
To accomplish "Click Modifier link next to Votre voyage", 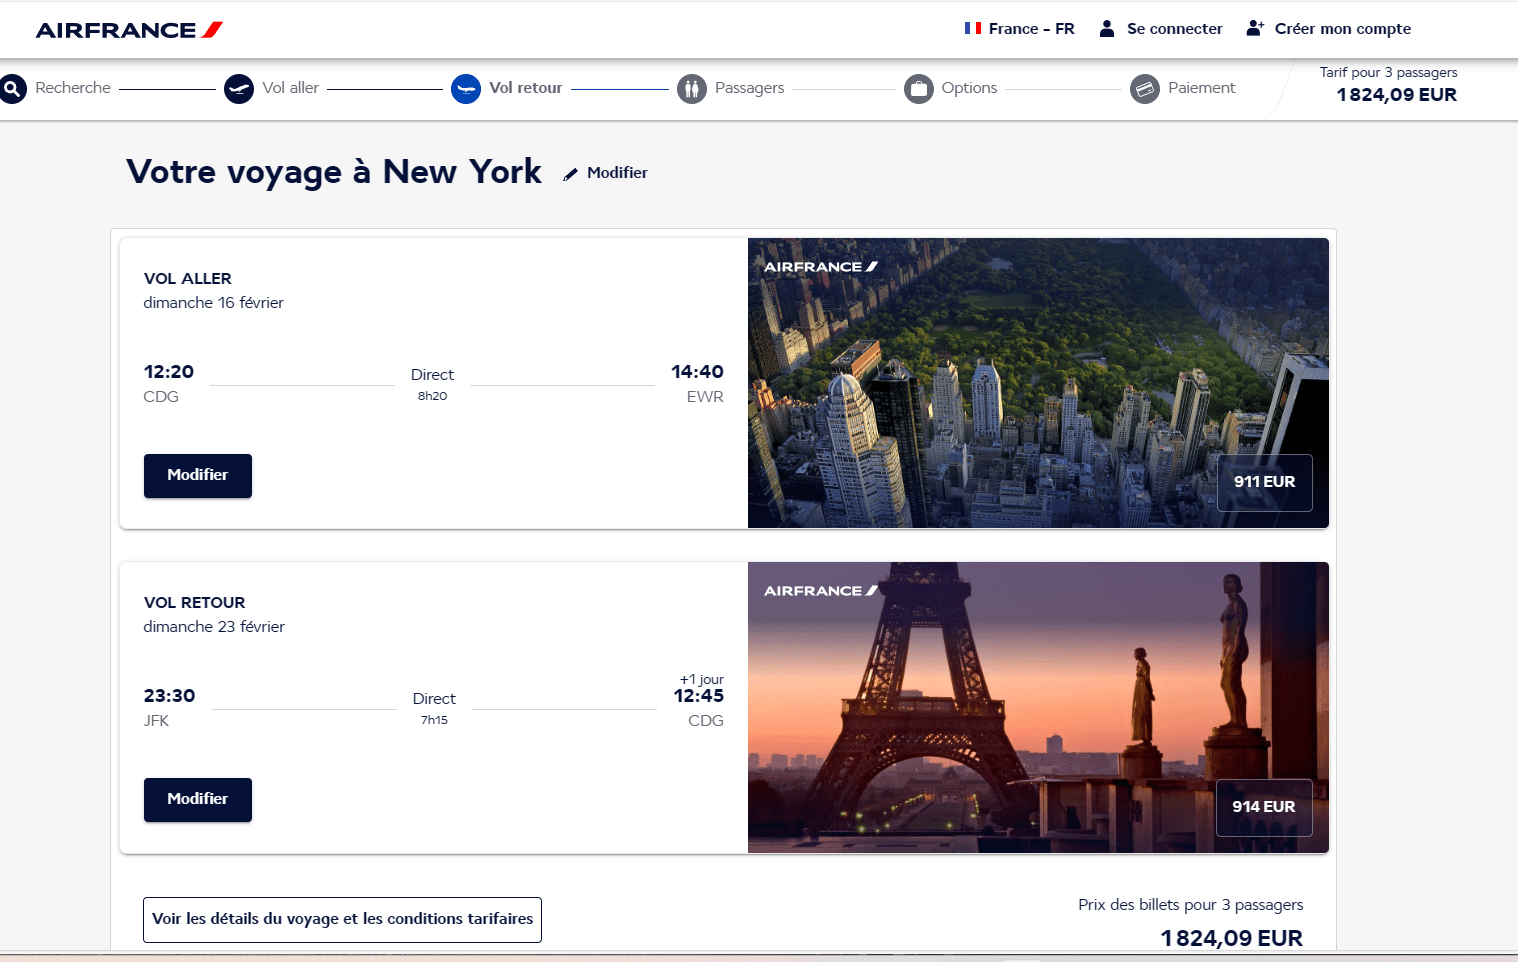I will click(617, 173).
